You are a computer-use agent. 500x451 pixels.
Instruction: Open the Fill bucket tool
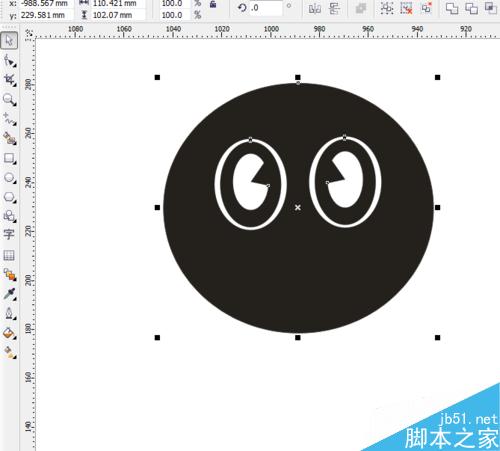point(9,333)
